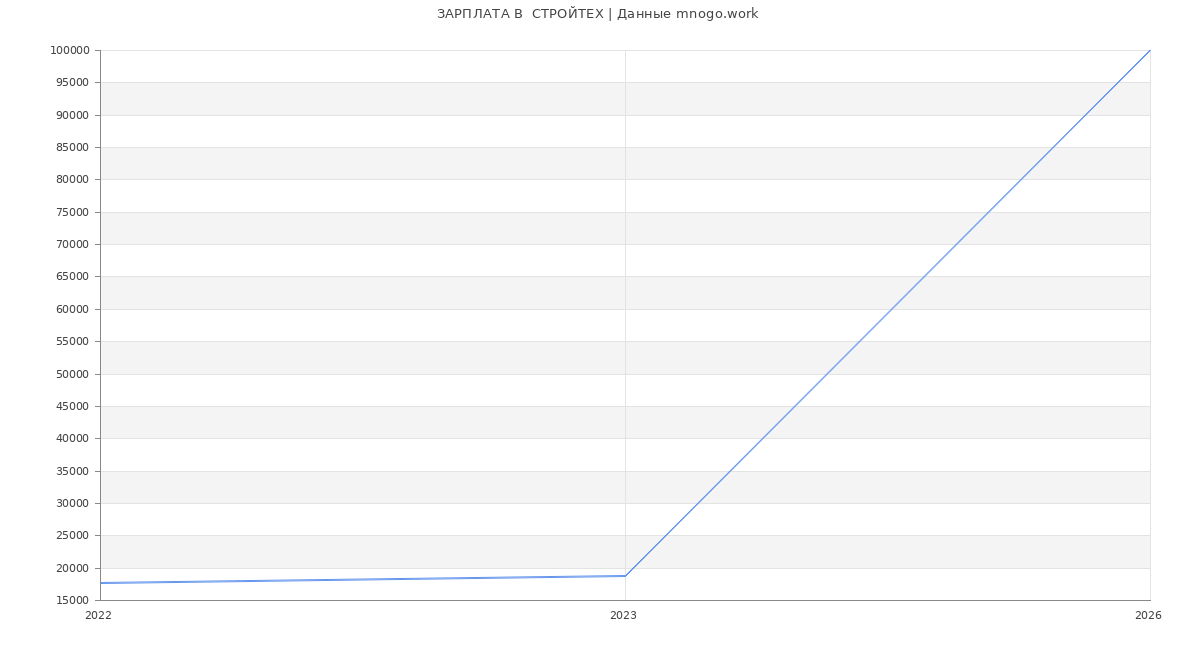
Task: Click the chart title 'ЗАРПЛАТА В СТРОЙТЕХ'
Action: tap(520, 14)
